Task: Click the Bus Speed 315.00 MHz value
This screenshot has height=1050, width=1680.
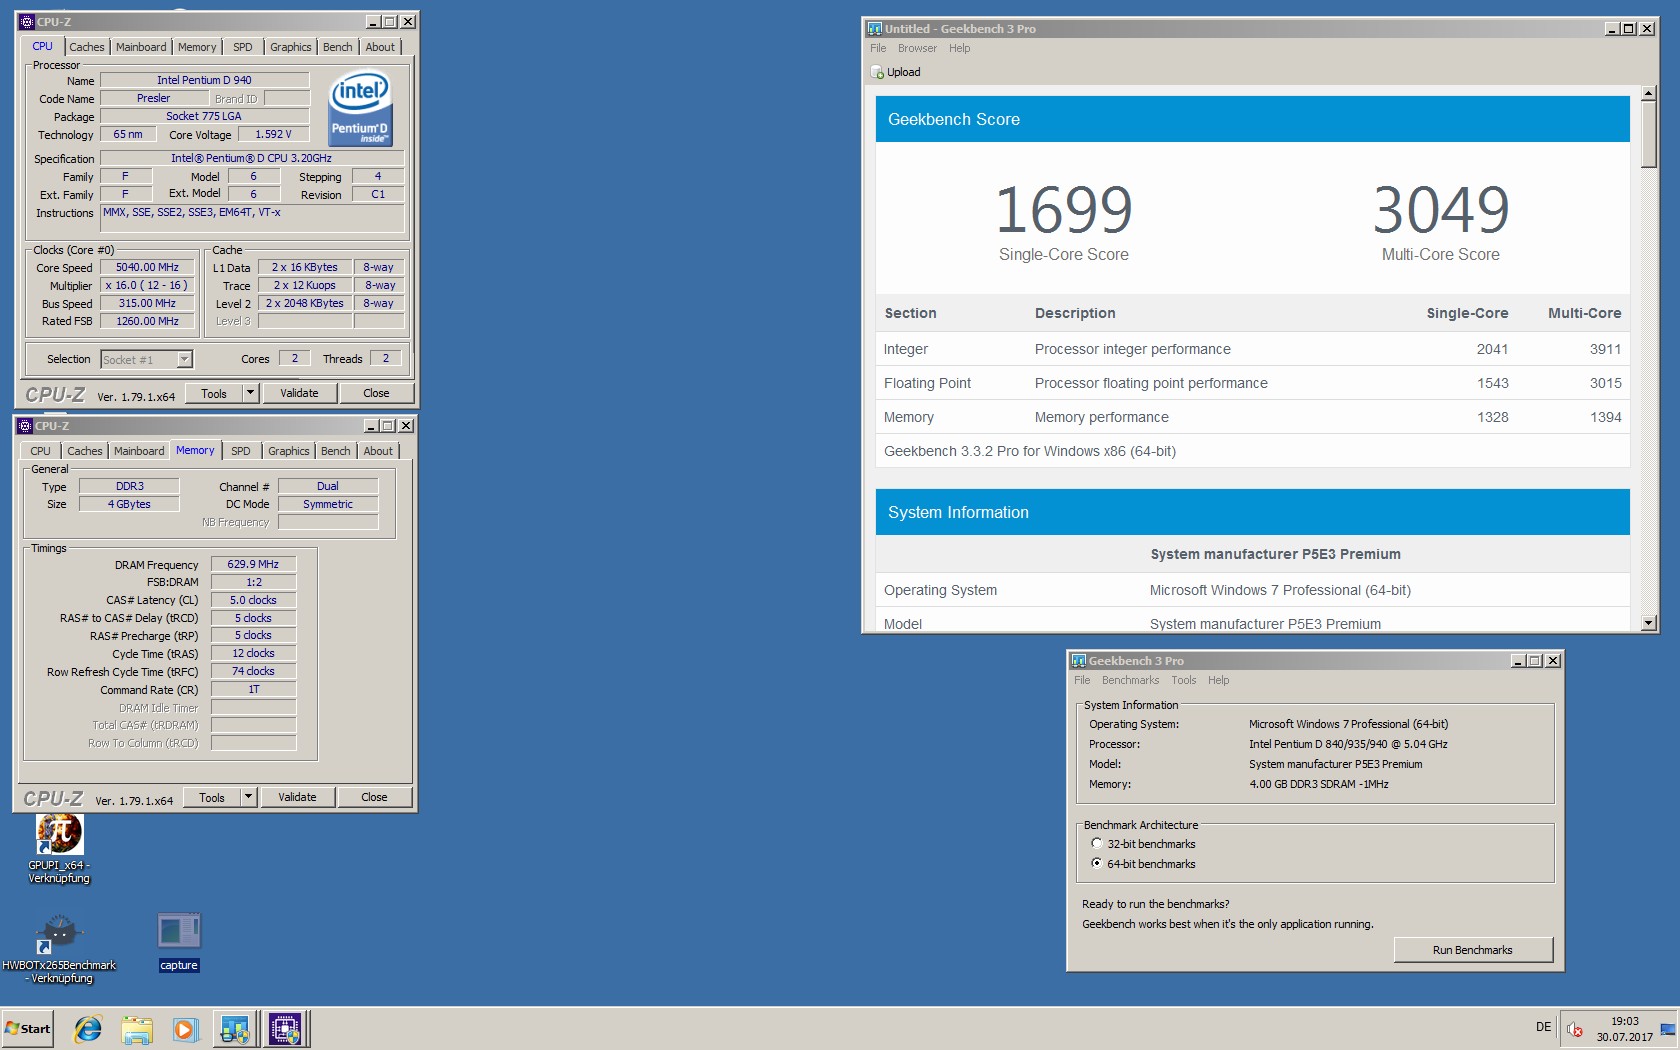Action: click(x=147, y=304)
